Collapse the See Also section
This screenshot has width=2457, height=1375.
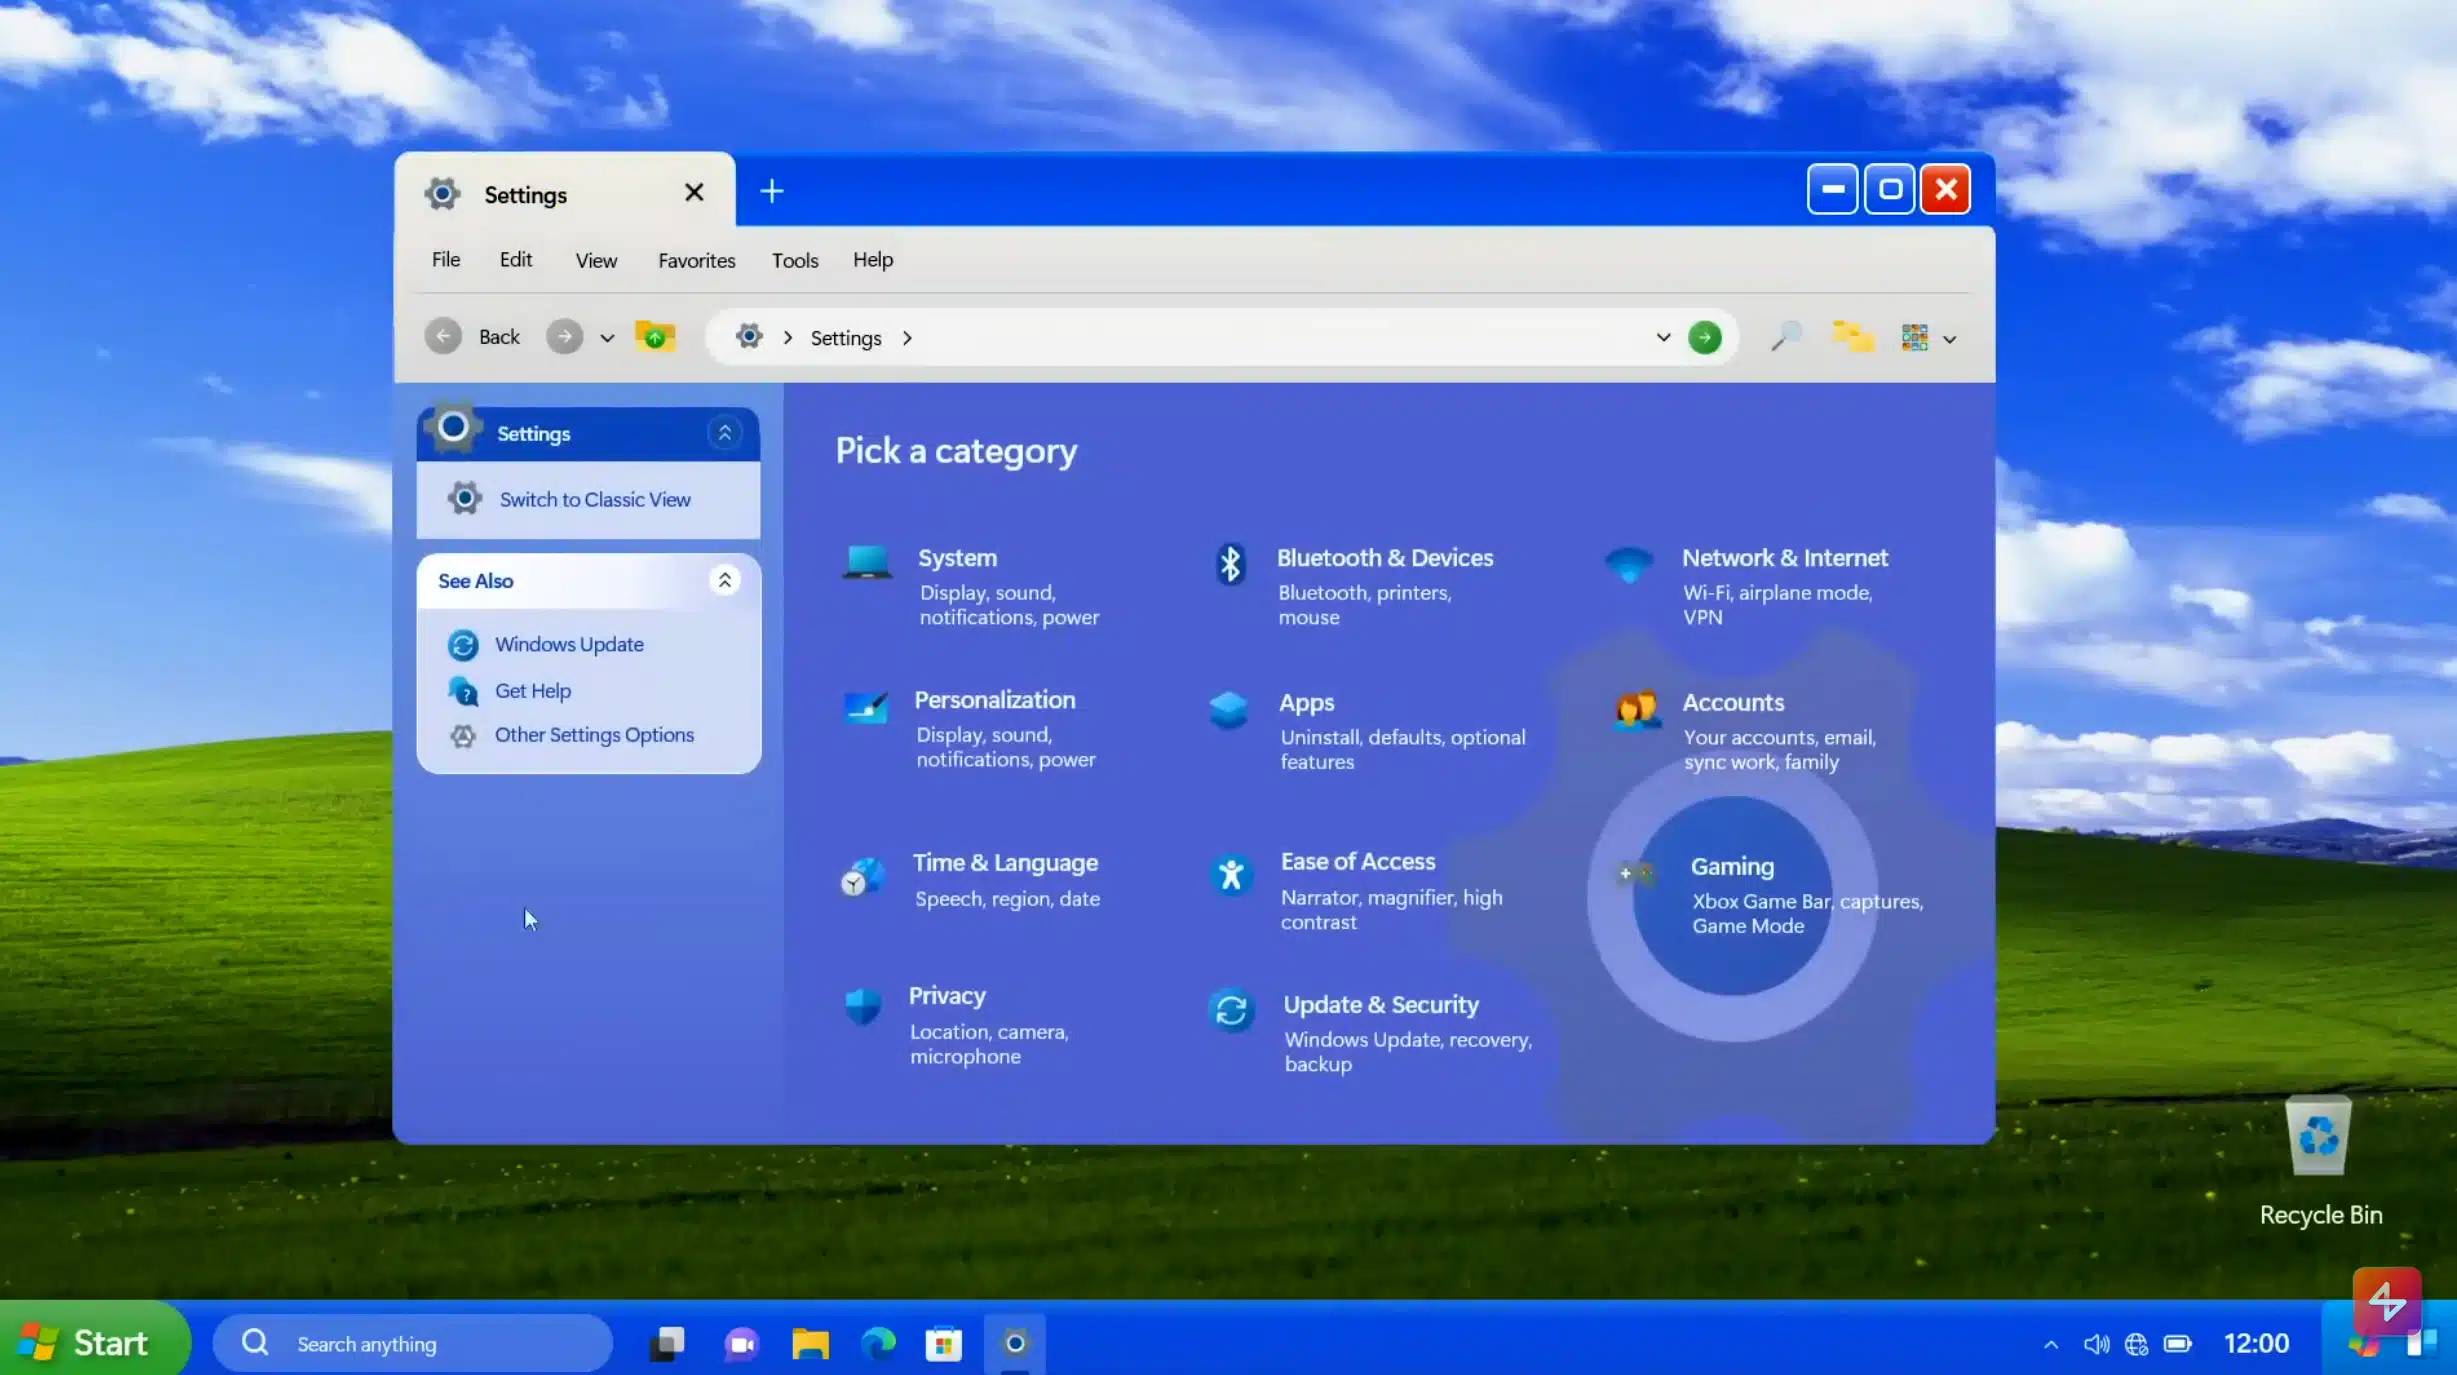[726, 579]
